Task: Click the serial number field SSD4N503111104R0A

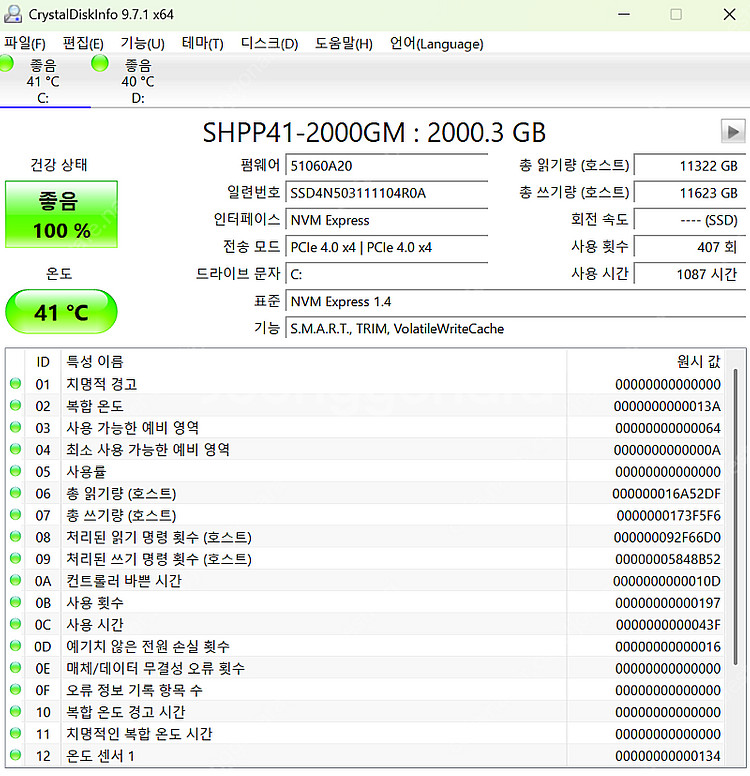Action: coord(387,193)
